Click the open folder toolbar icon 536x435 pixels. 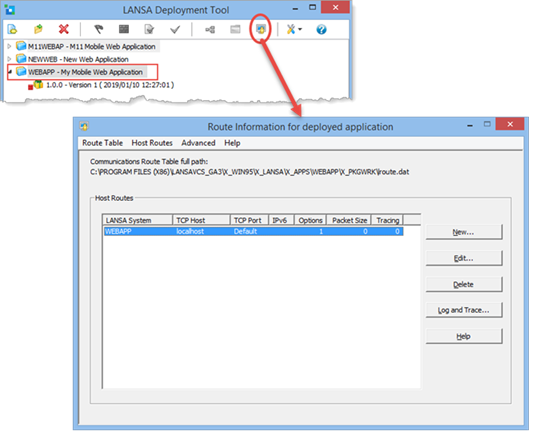[38, 29]
